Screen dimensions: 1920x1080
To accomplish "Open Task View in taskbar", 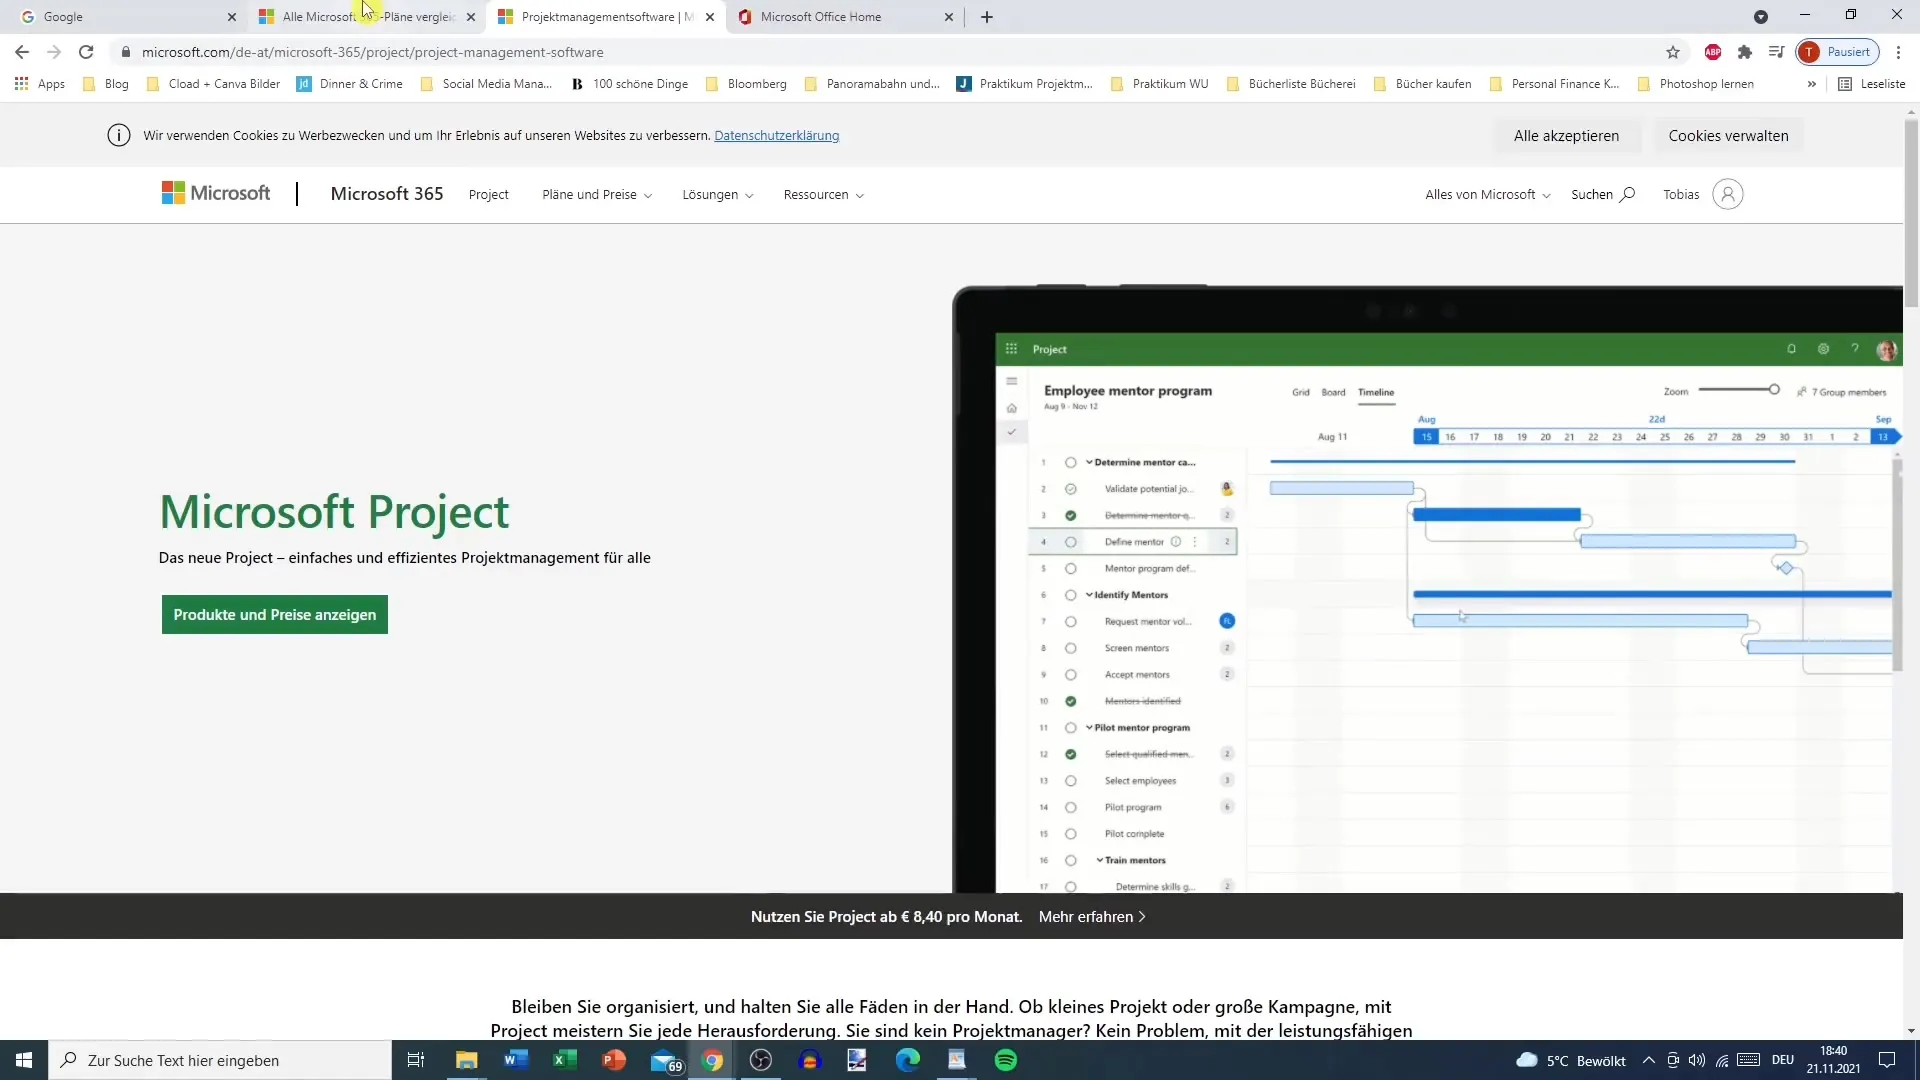I will (416, 1060).
